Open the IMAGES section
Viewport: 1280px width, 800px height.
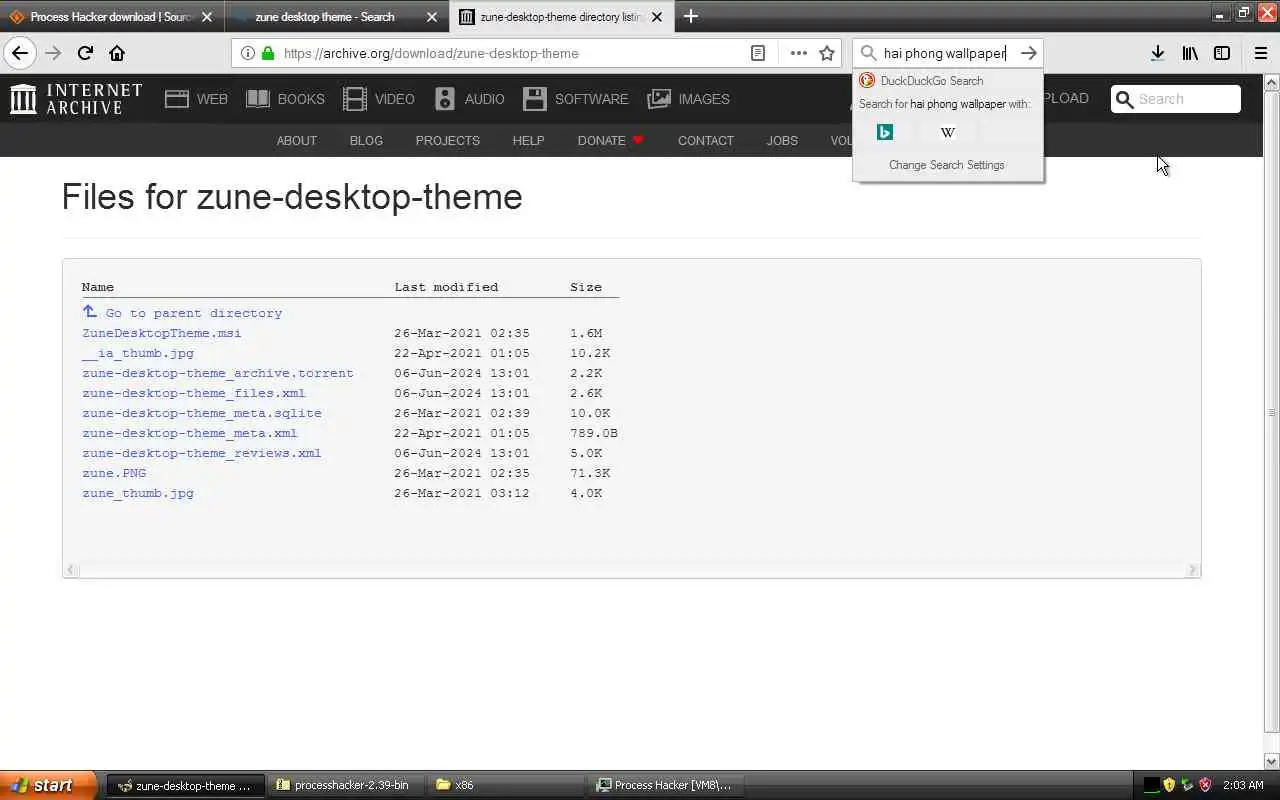tap(689, 98)
